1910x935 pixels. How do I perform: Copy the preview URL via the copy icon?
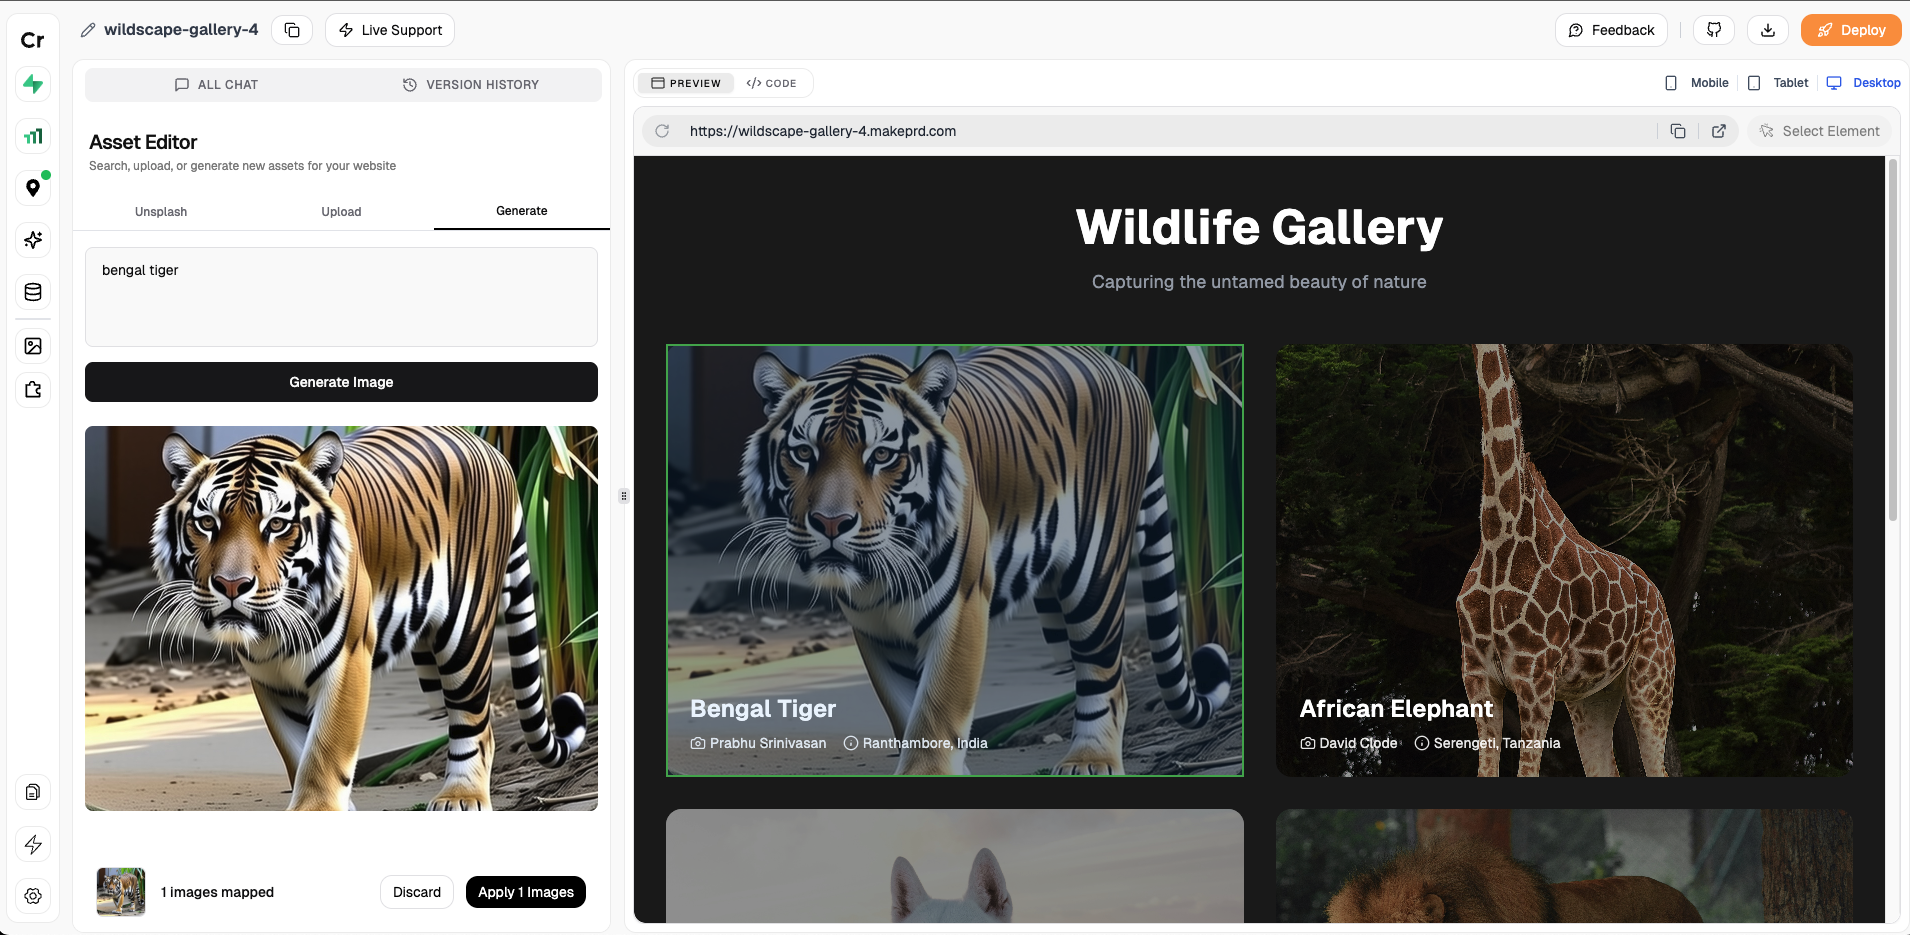[x=1679, y=131]
